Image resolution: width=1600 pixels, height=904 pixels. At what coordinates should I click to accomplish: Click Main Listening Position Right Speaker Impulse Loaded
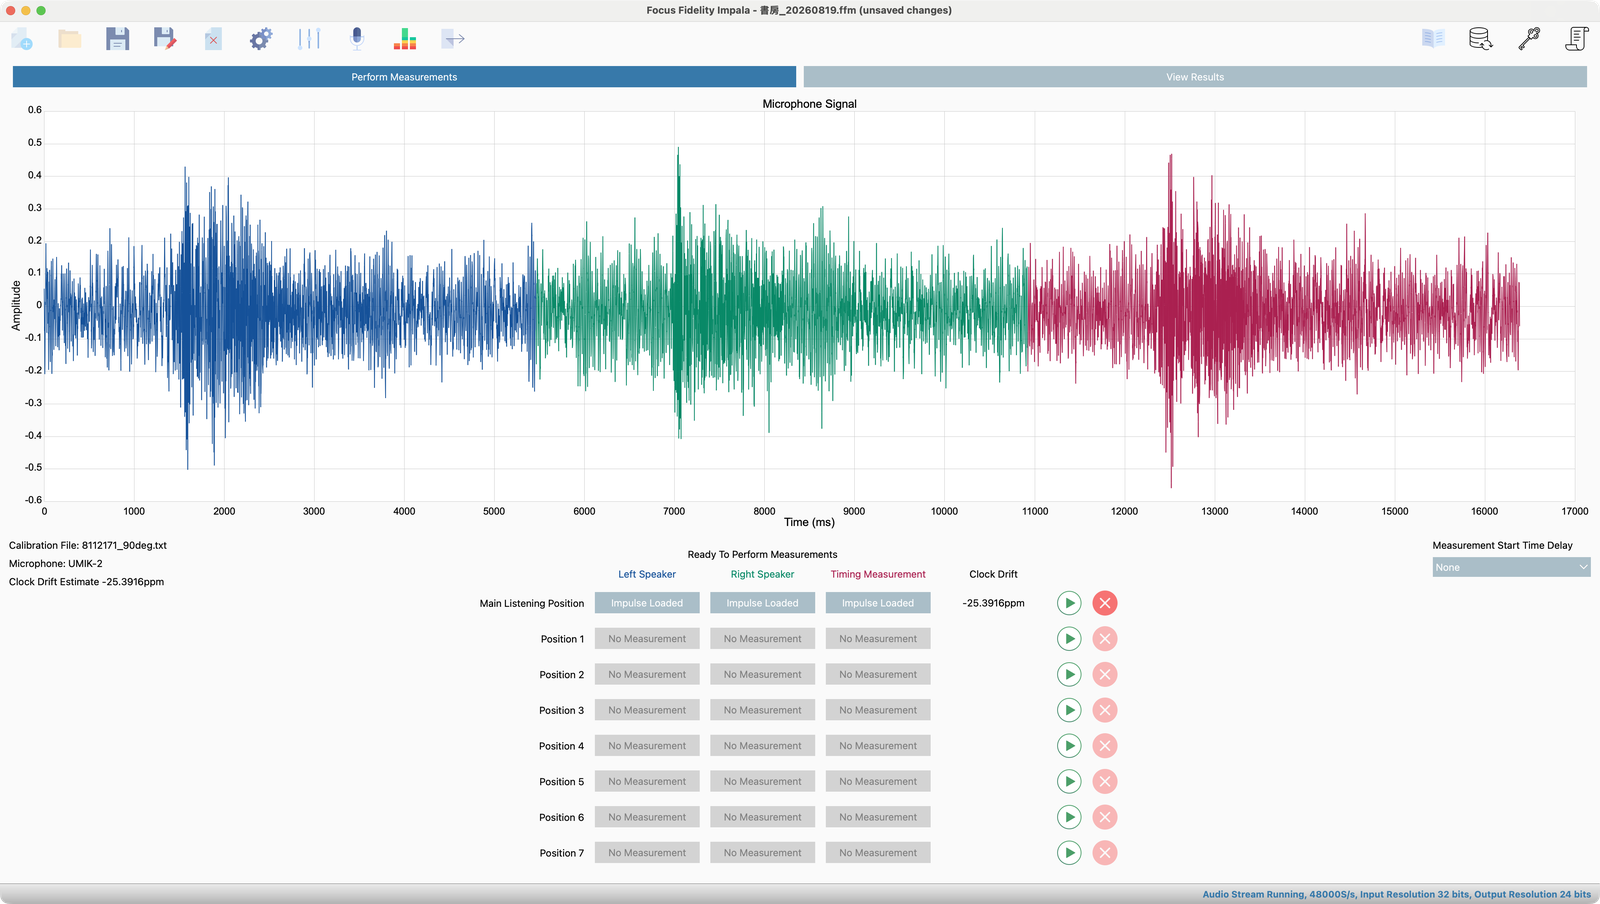(x=762, y=603)
